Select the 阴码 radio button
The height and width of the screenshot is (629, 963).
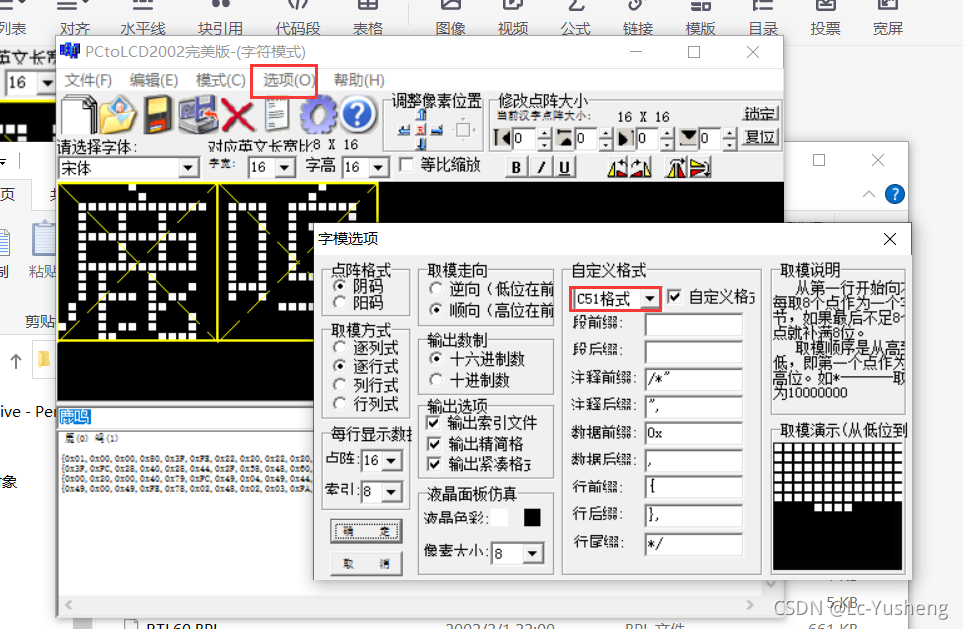tap(339, 286)
